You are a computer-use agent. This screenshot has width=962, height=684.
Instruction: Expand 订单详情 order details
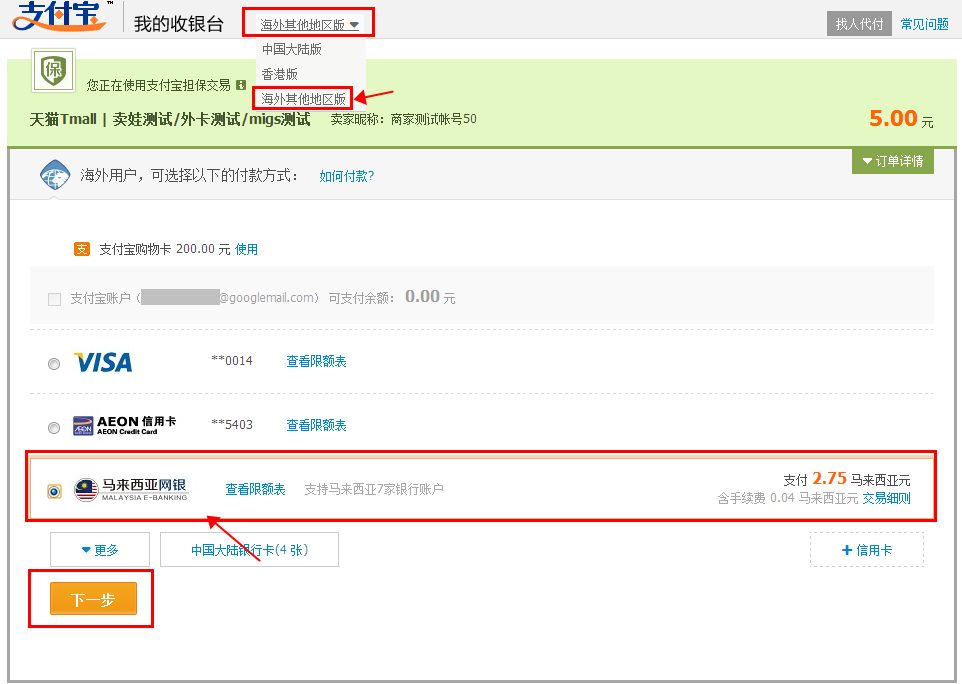pos(892,161)
